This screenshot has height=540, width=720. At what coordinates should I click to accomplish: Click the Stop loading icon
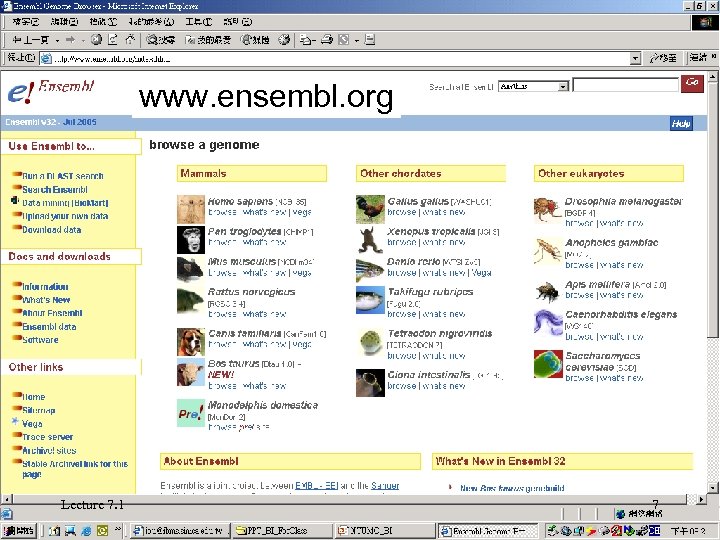(96, 40)
